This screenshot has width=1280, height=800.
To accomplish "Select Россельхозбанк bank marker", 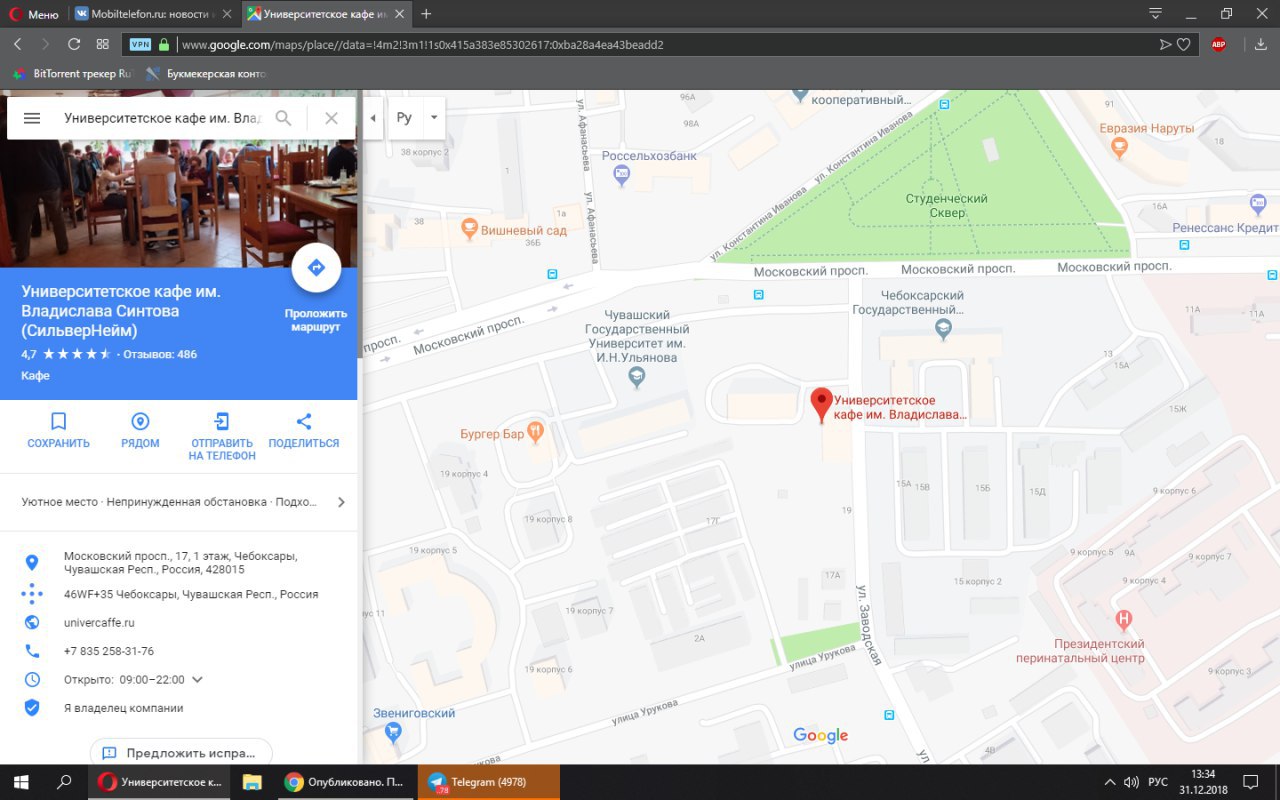I will click(622, 176).
